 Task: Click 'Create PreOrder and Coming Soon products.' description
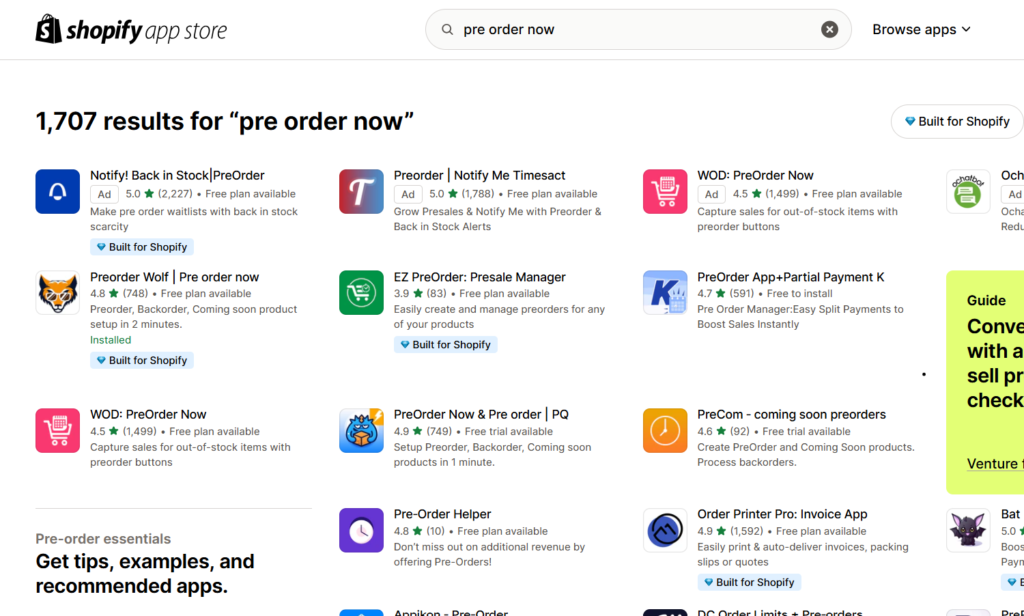click(x=806, y=455)
